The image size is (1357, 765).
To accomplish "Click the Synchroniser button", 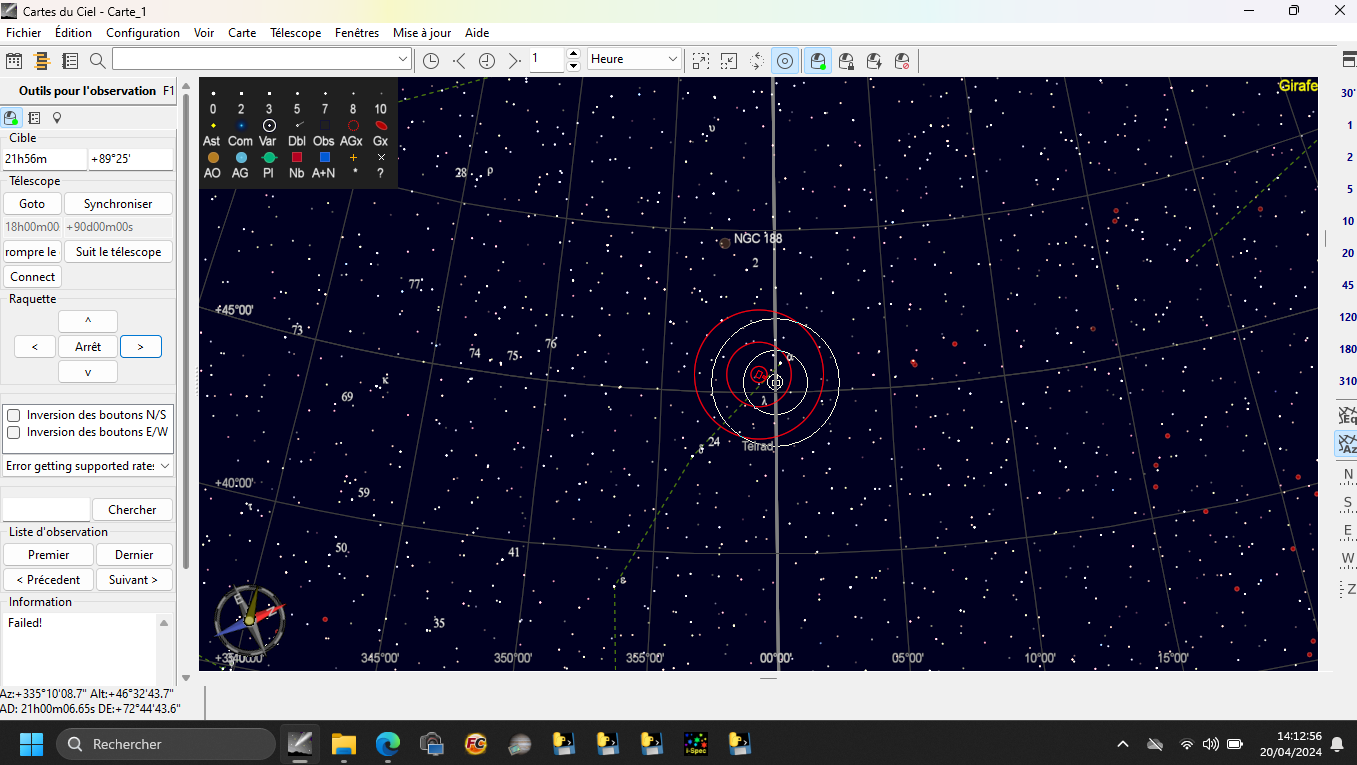I will coord(118,204).
